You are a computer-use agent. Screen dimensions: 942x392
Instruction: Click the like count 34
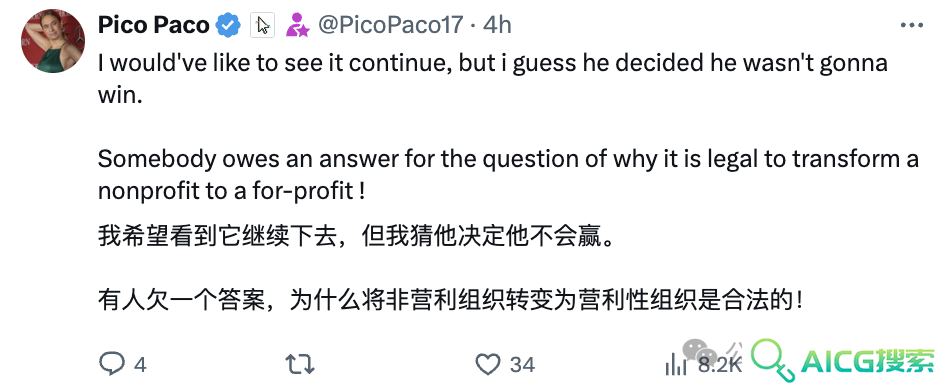tap(522, 364)
